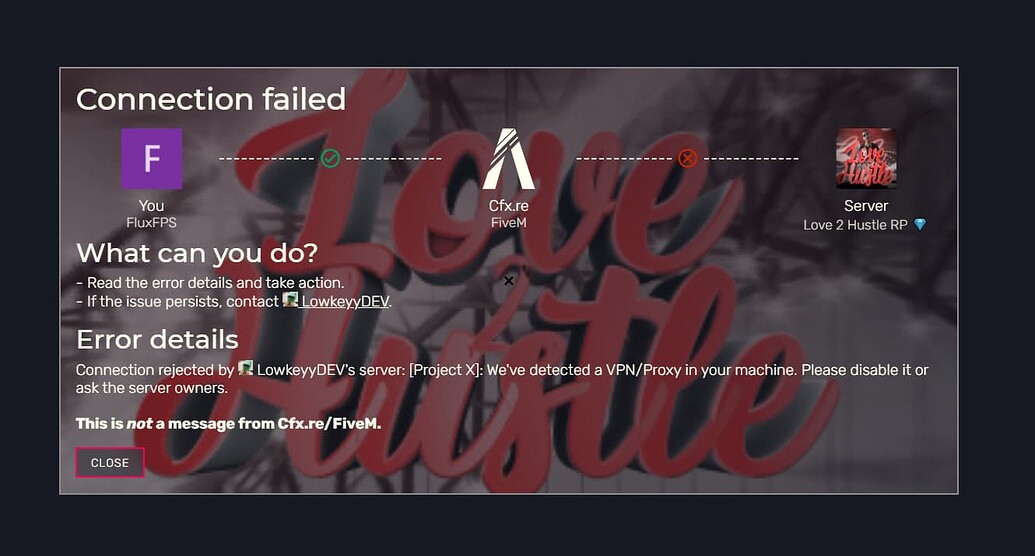Click the FluxFPS username label
1035x556 pixels.
151,223
